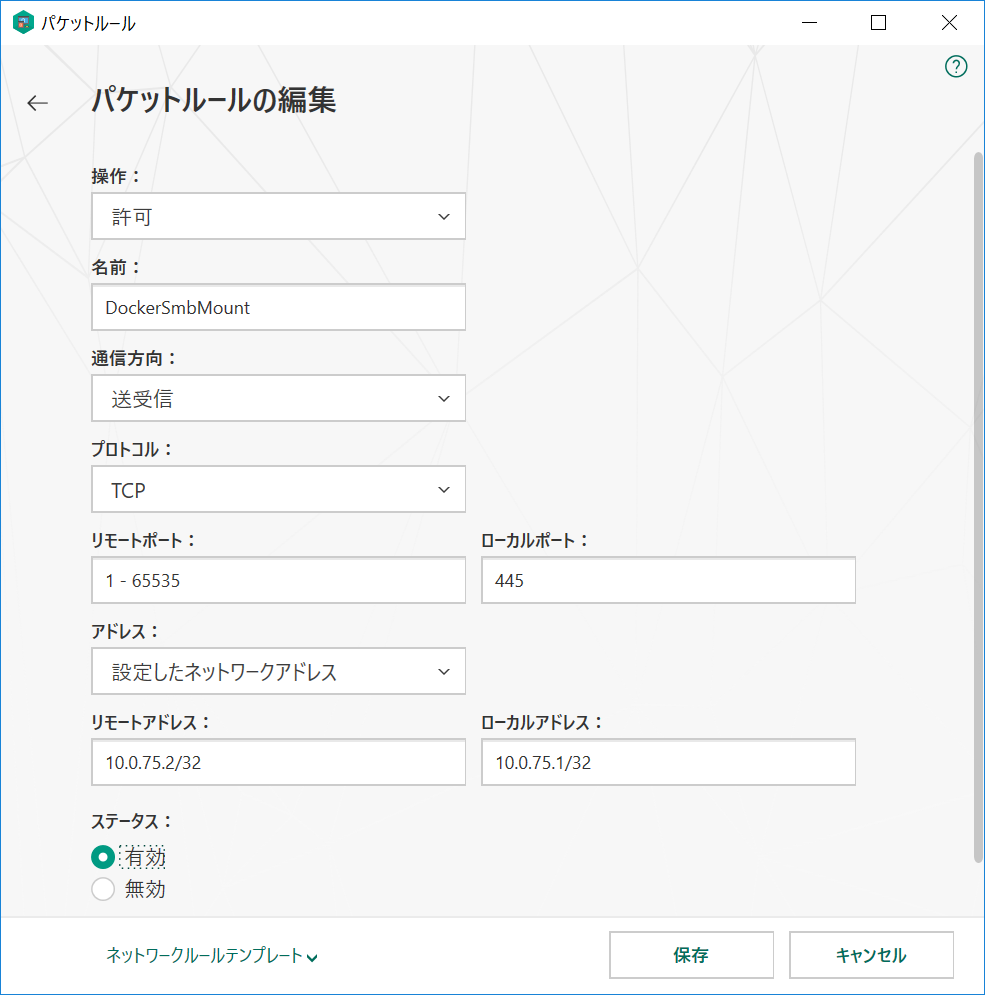Open the 通信方向 direction dropdown
Image resolution: width=985 pixels, height=995 pixels.
click(278, 398)
